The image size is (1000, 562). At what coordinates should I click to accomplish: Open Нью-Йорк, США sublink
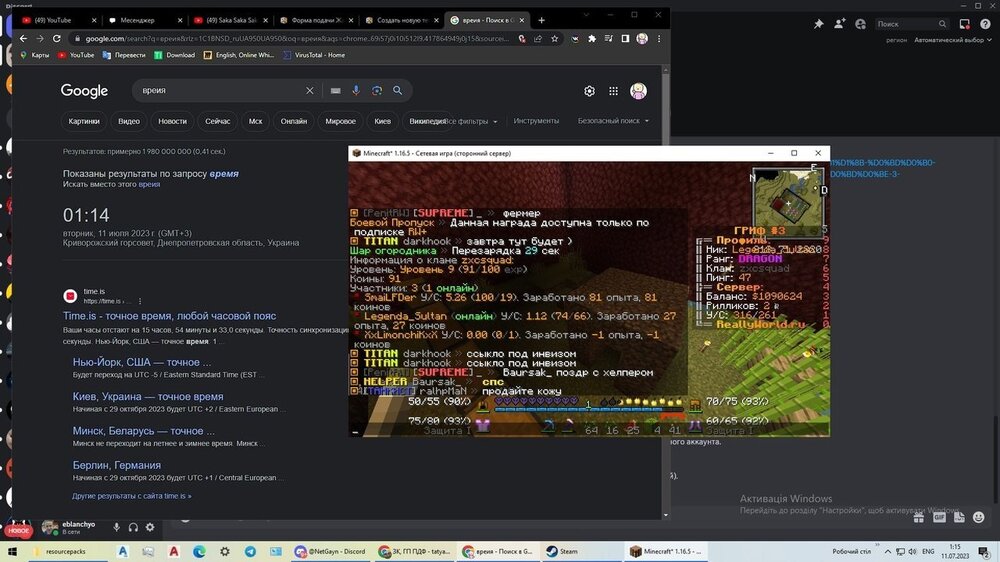click(142, 362)
